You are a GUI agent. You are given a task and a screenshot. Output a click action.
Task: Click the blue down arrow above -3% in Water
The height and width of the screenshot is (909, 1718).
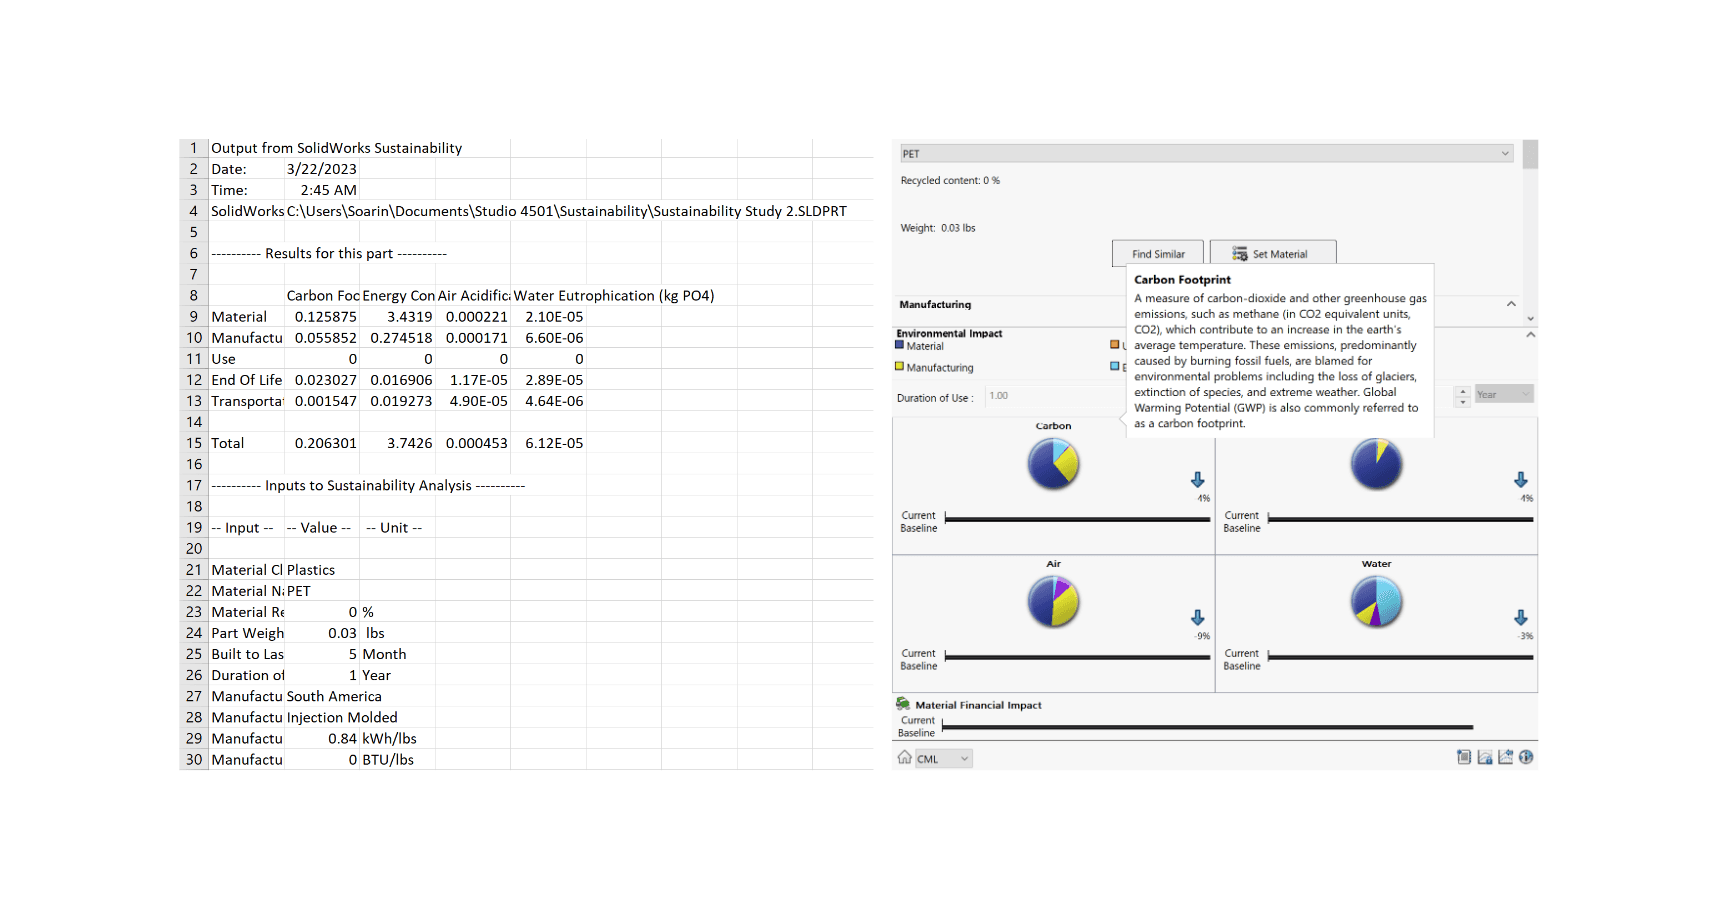pos(1521,618)
